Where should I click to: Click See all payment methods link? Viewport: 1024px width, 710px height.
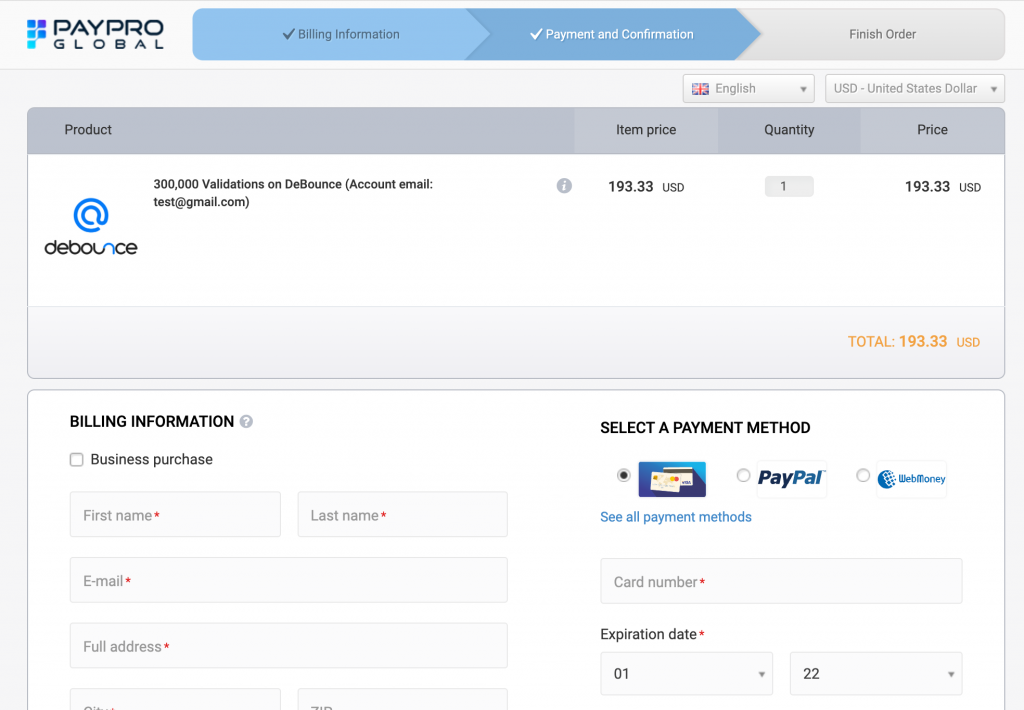676,517
